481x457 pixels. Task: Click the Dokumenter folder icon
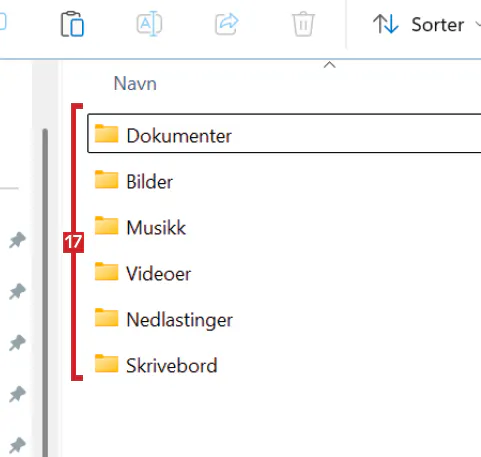click(106, 133)
